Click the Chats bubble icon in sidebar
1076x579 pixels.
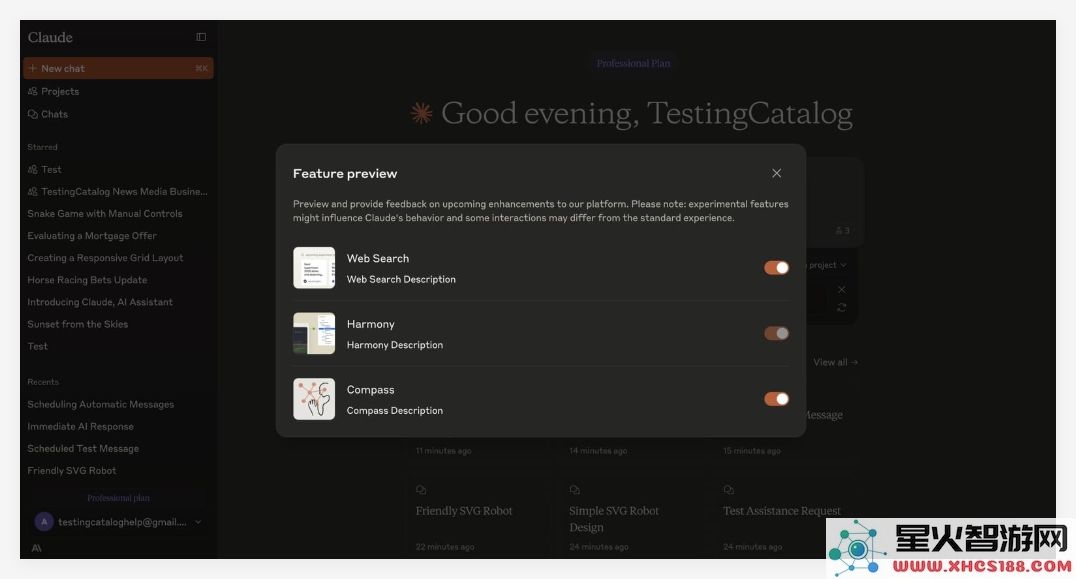[32, 114]
